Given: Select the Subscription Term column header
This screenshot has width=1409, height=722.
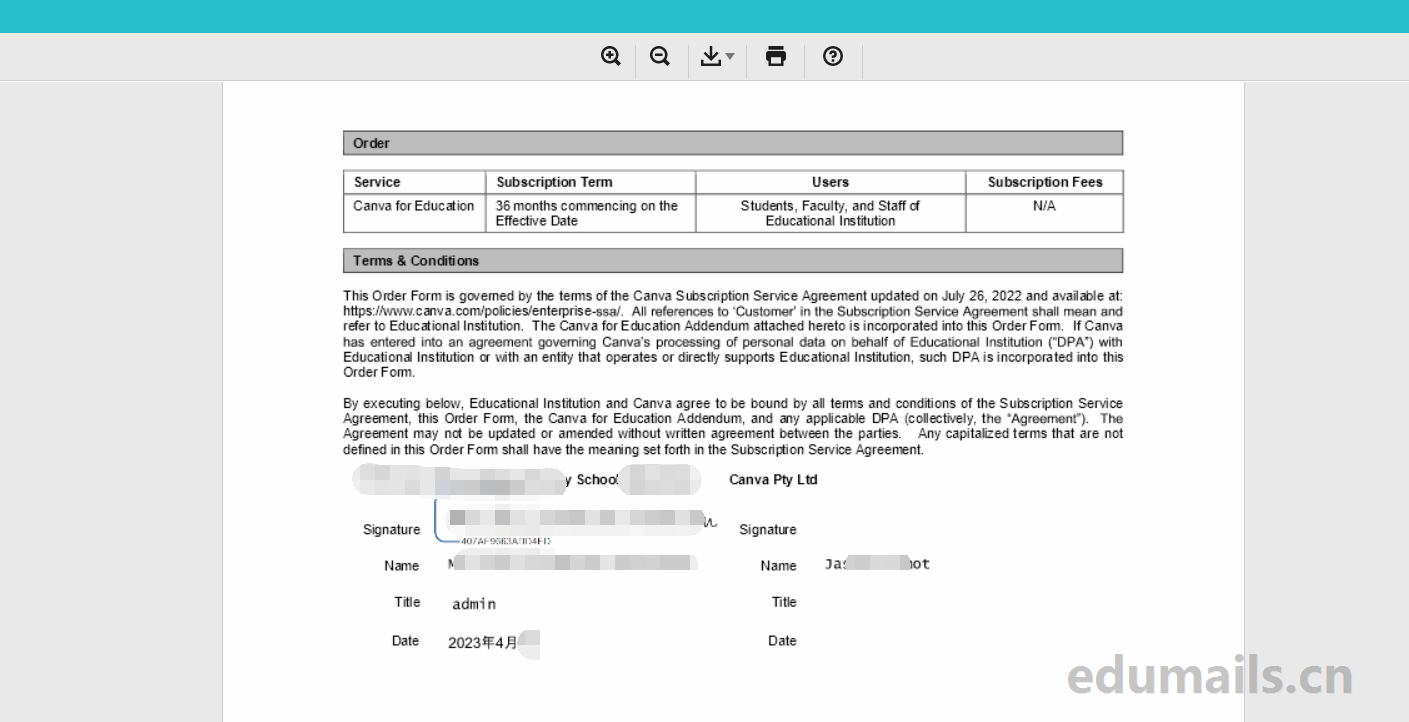Looking at the screenshot, I should [591, 182].
